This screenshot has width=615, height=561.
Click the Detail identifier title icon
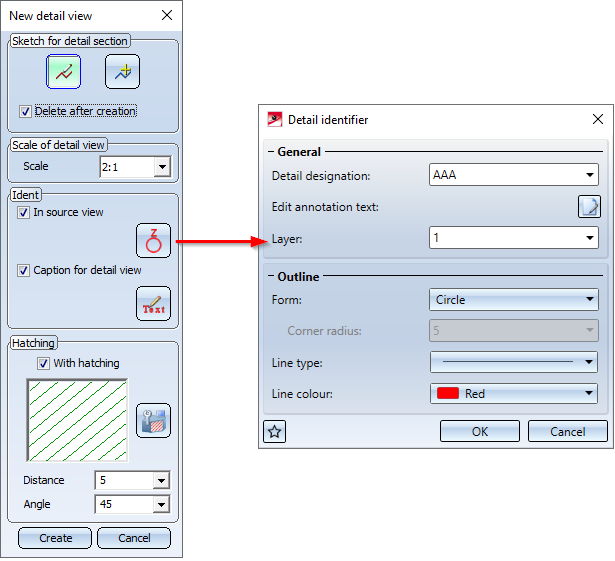click(275, 119)
